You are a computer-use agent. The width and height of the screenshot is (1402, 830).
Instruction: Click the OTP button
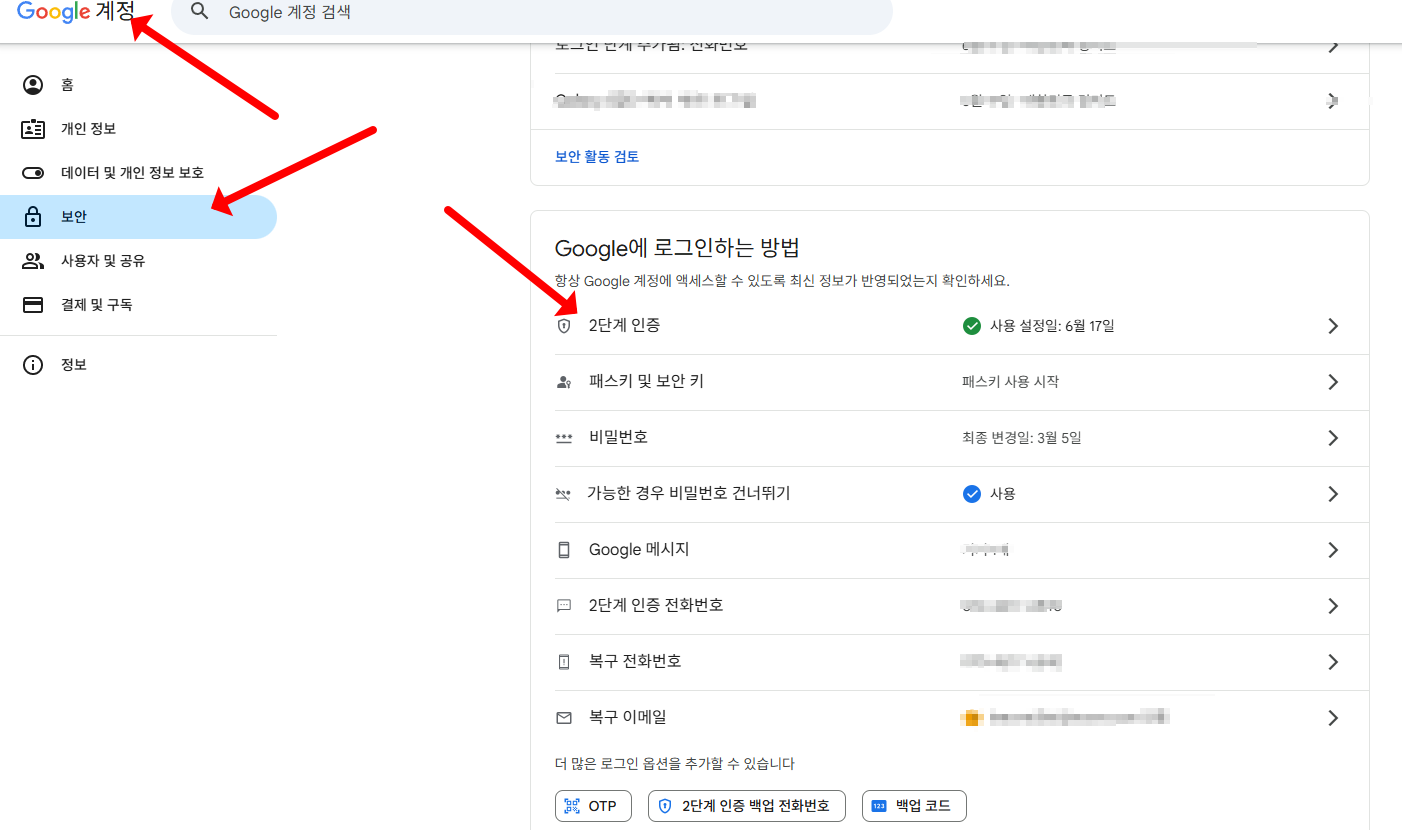[x=593, y=806]
